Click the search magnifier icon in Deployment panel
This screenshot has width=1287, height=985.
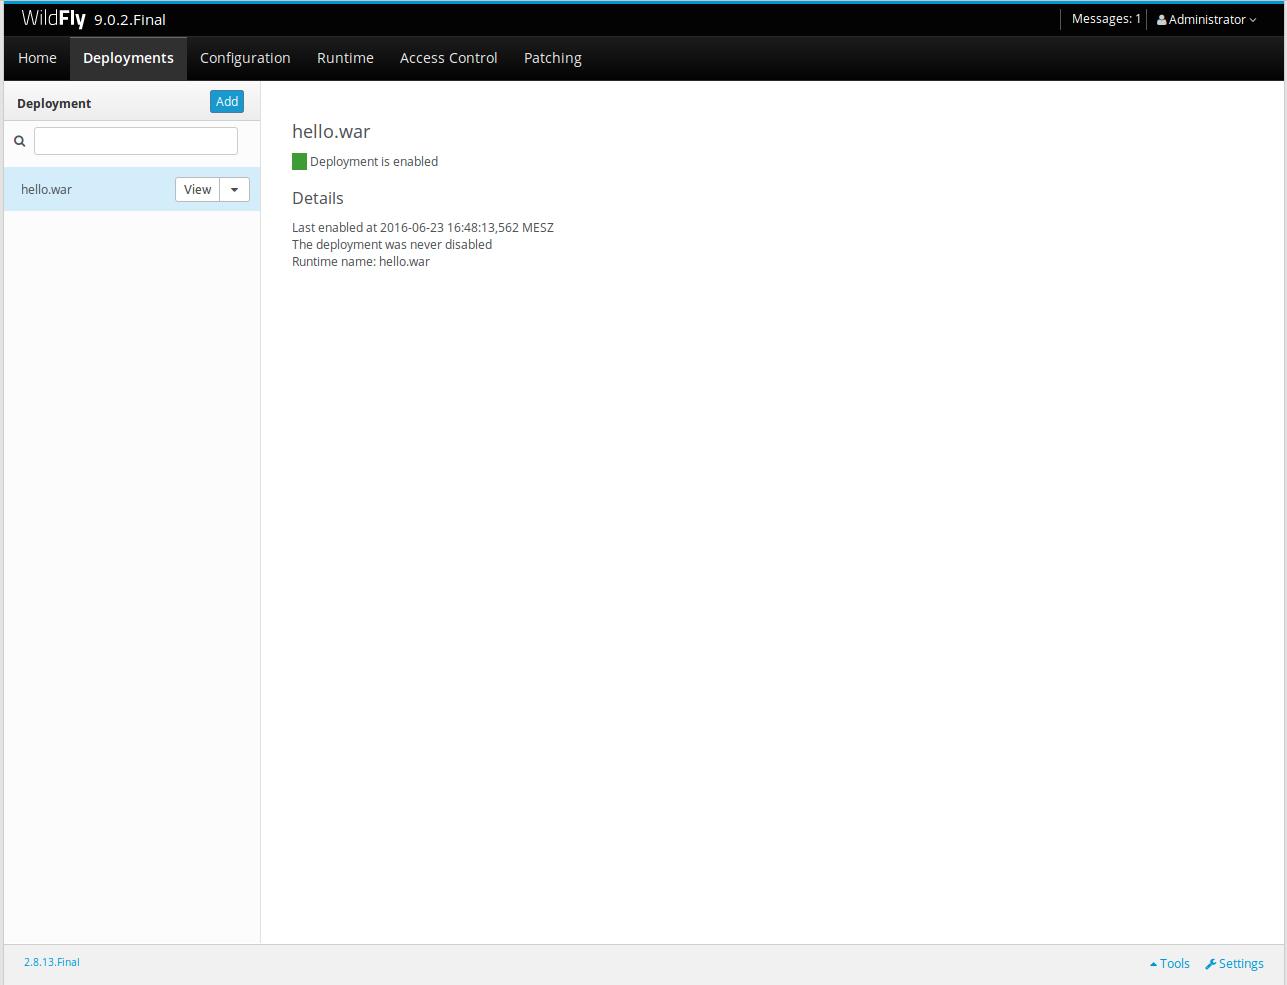pyautogui.click(x=19, y=141)
